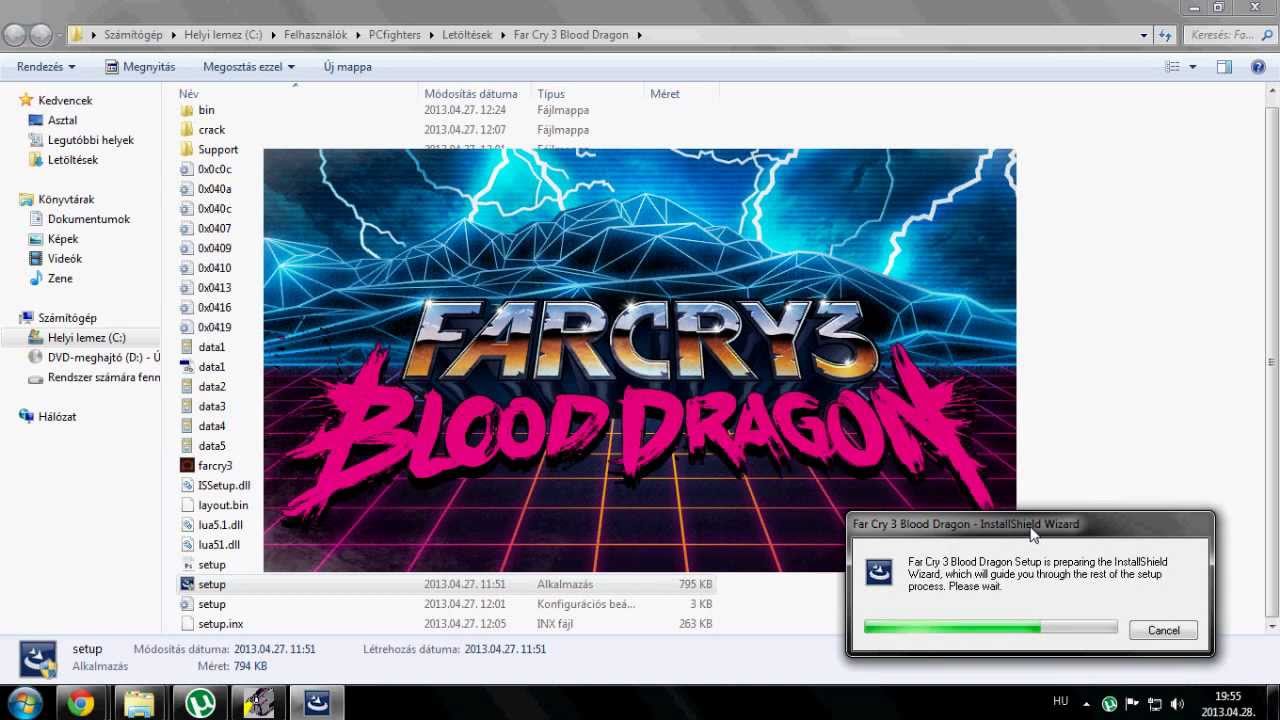The image size is (1280, 720).
Task: Click the uTorrent tray icon
Action: pyautogui.click(x=1109, y=704)
